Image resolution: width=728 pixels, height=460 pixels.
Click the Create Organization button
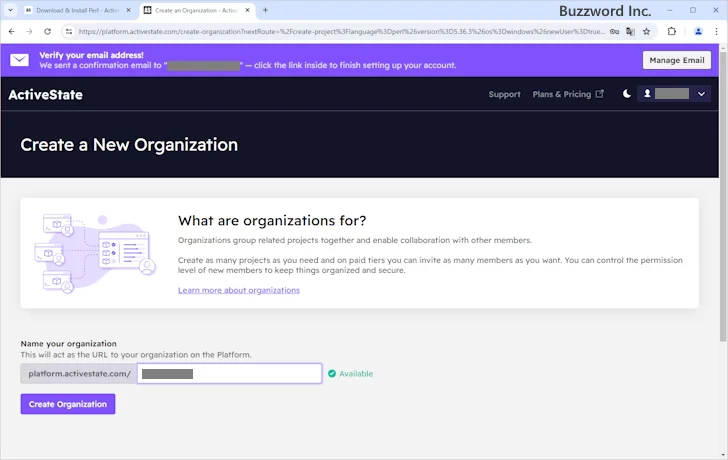(68, 404)
